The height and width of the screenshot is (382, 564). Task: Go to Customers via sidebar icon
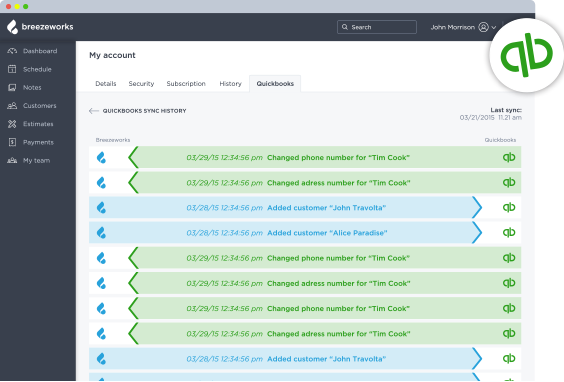12,106
